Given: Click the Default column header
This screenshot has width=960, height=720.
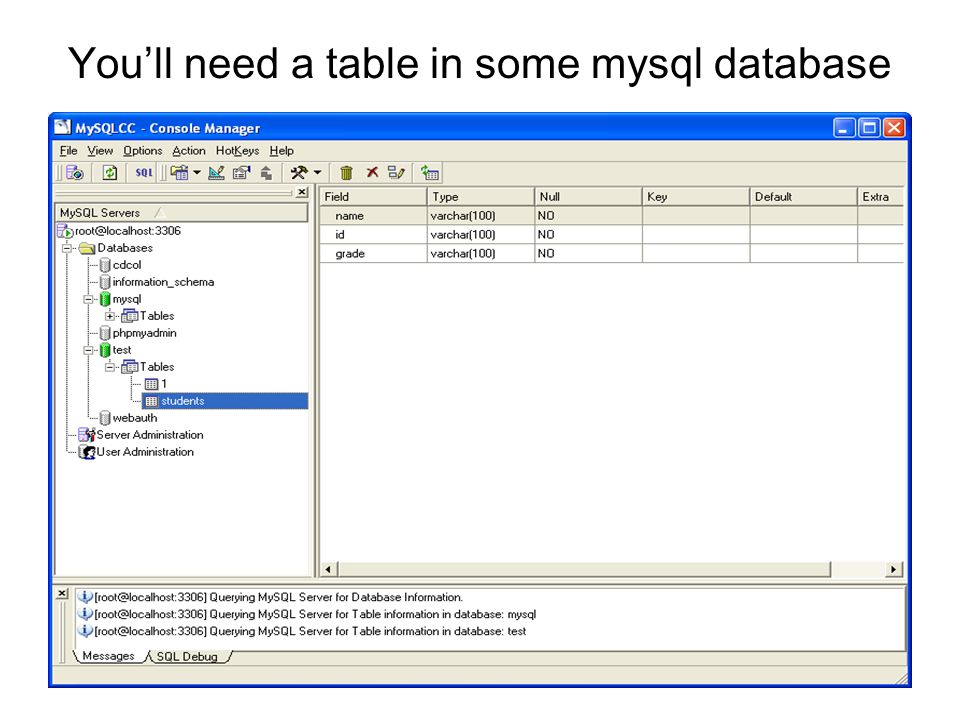Looking at the screenshot, I should point(803,197).
